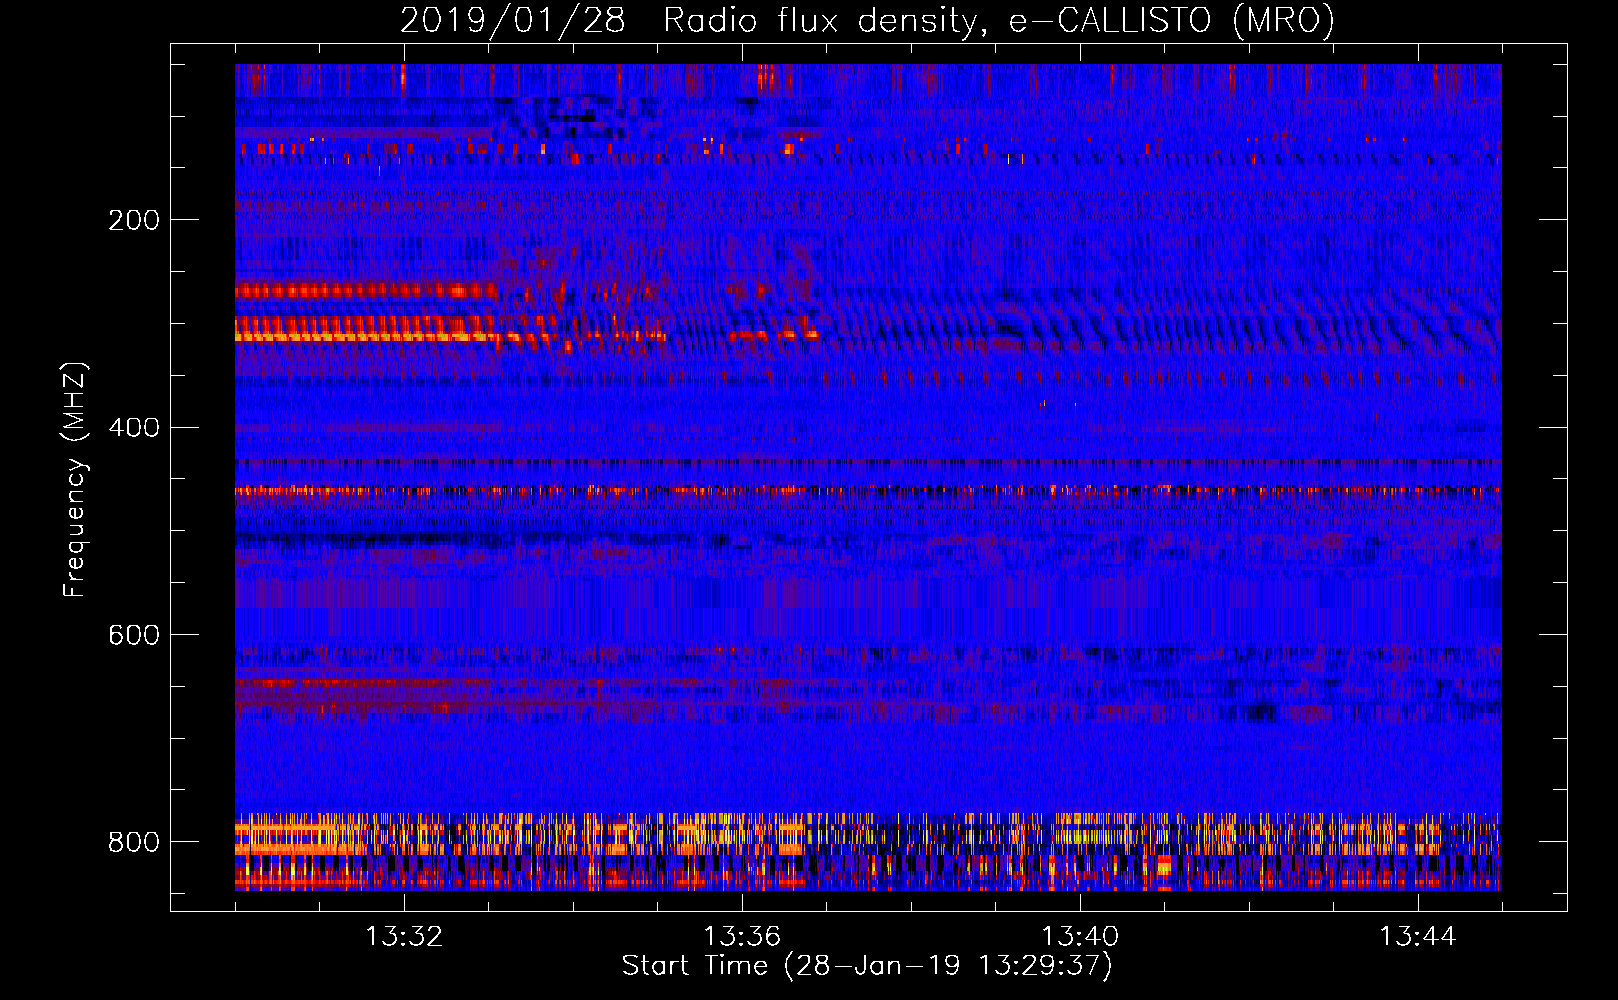
Task: Click the 13:32 time tick label
Action: pyautogui.click(x=404, y=937)
